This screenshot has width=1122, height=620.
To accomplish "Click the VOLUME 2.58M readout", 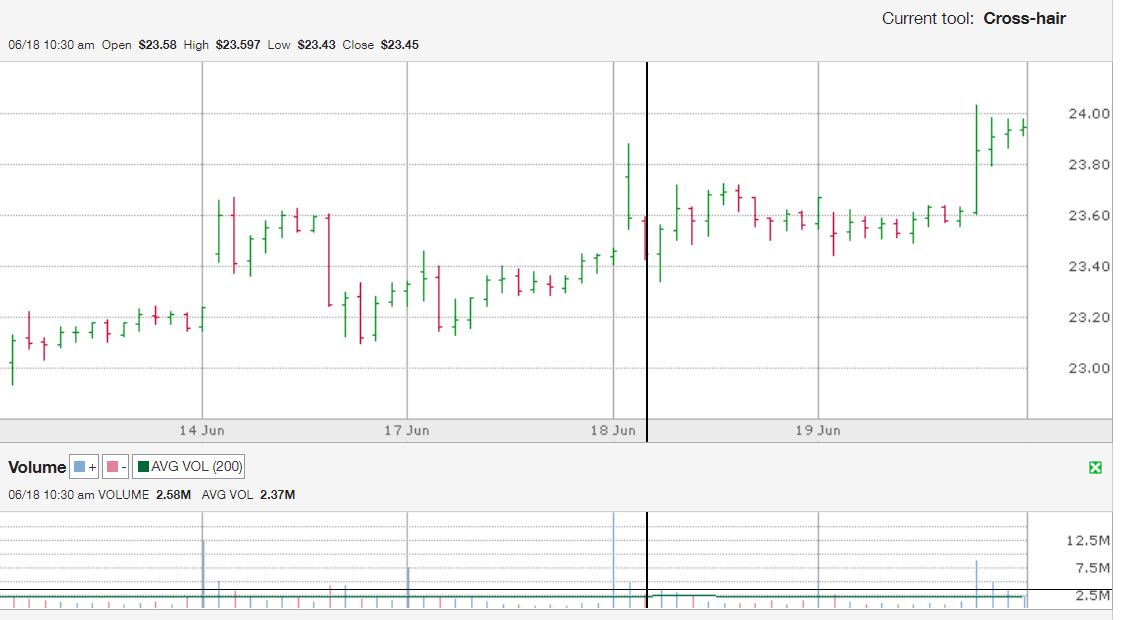I will coord(145,495).
